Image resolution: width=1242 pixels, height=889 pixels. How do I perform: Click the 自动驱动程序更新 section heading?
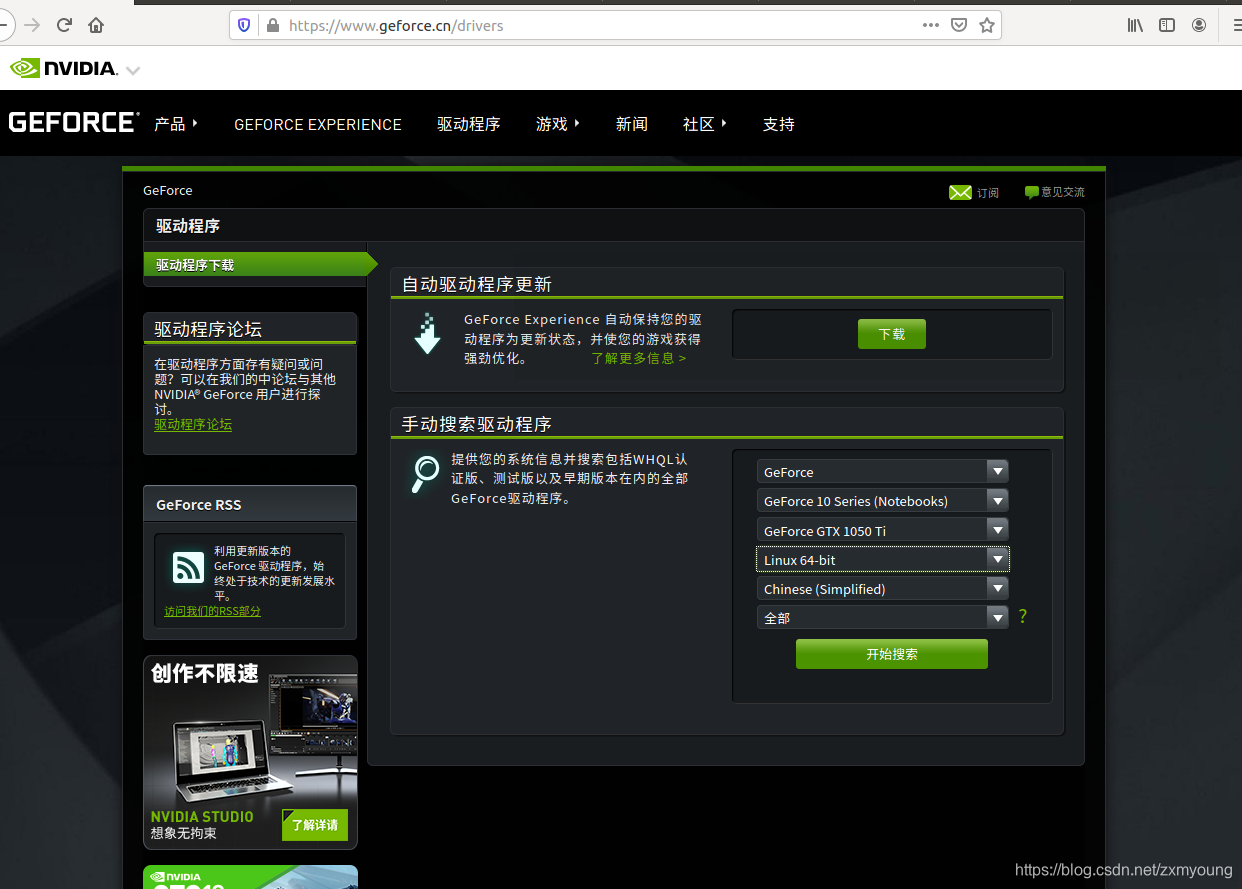477,284
